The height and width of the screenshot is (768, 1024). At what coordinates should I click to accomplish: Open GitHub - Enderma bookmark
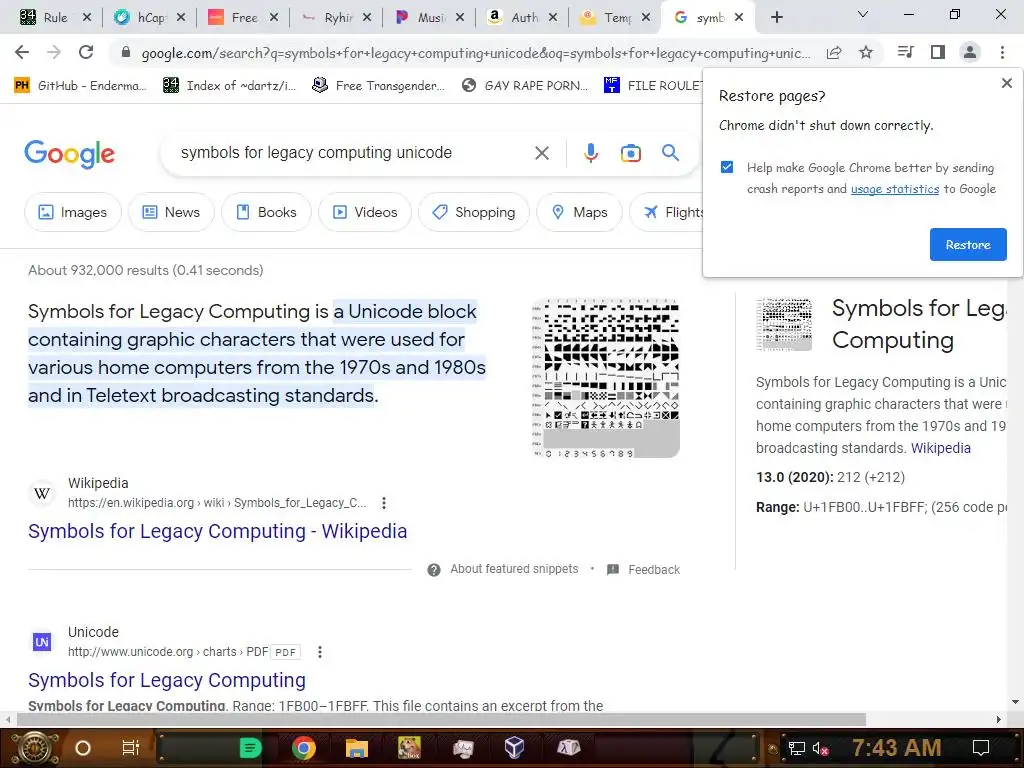pos(81,86)
